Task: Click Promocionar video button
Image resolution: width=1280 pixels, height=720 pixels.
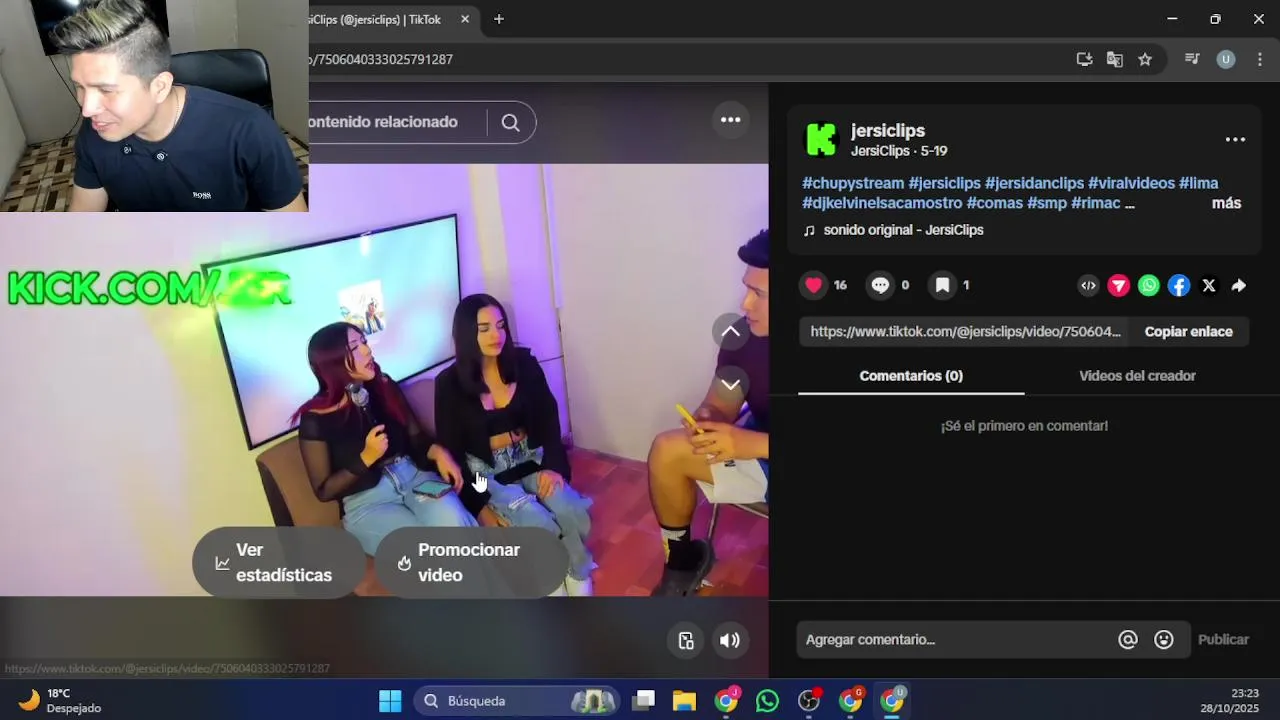Action: pos(471,563)
